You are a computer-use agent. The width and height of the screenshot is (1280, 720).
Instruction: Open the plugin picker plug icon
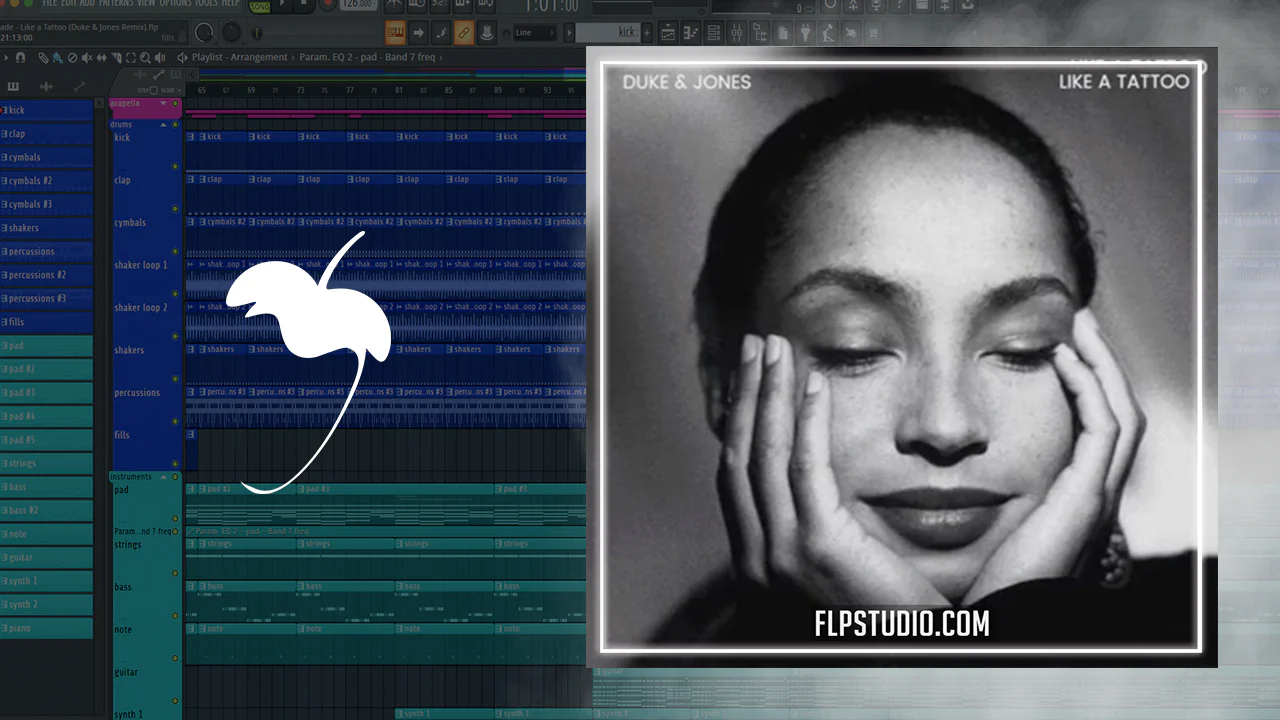[805, 33]
